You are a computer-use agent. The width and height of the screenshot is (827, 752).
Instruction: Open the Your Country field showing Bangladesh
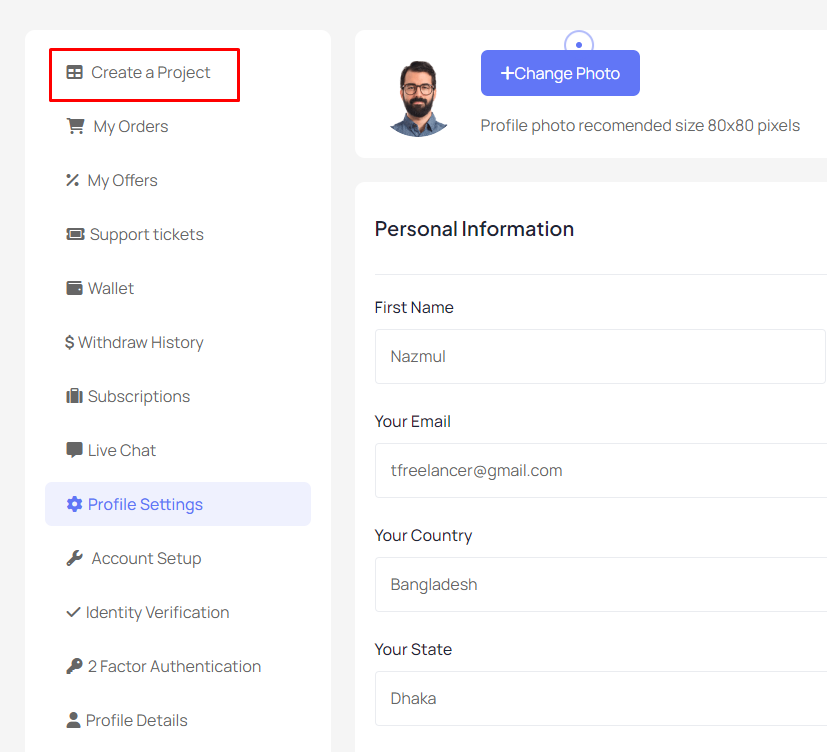coord(601,584)
